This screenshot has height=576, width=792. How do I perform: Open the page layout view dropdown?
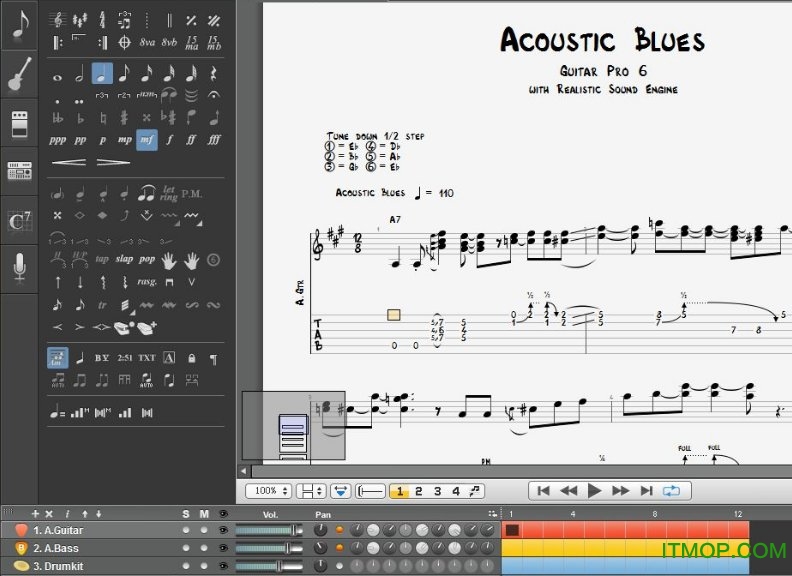(x=311, y=491)
